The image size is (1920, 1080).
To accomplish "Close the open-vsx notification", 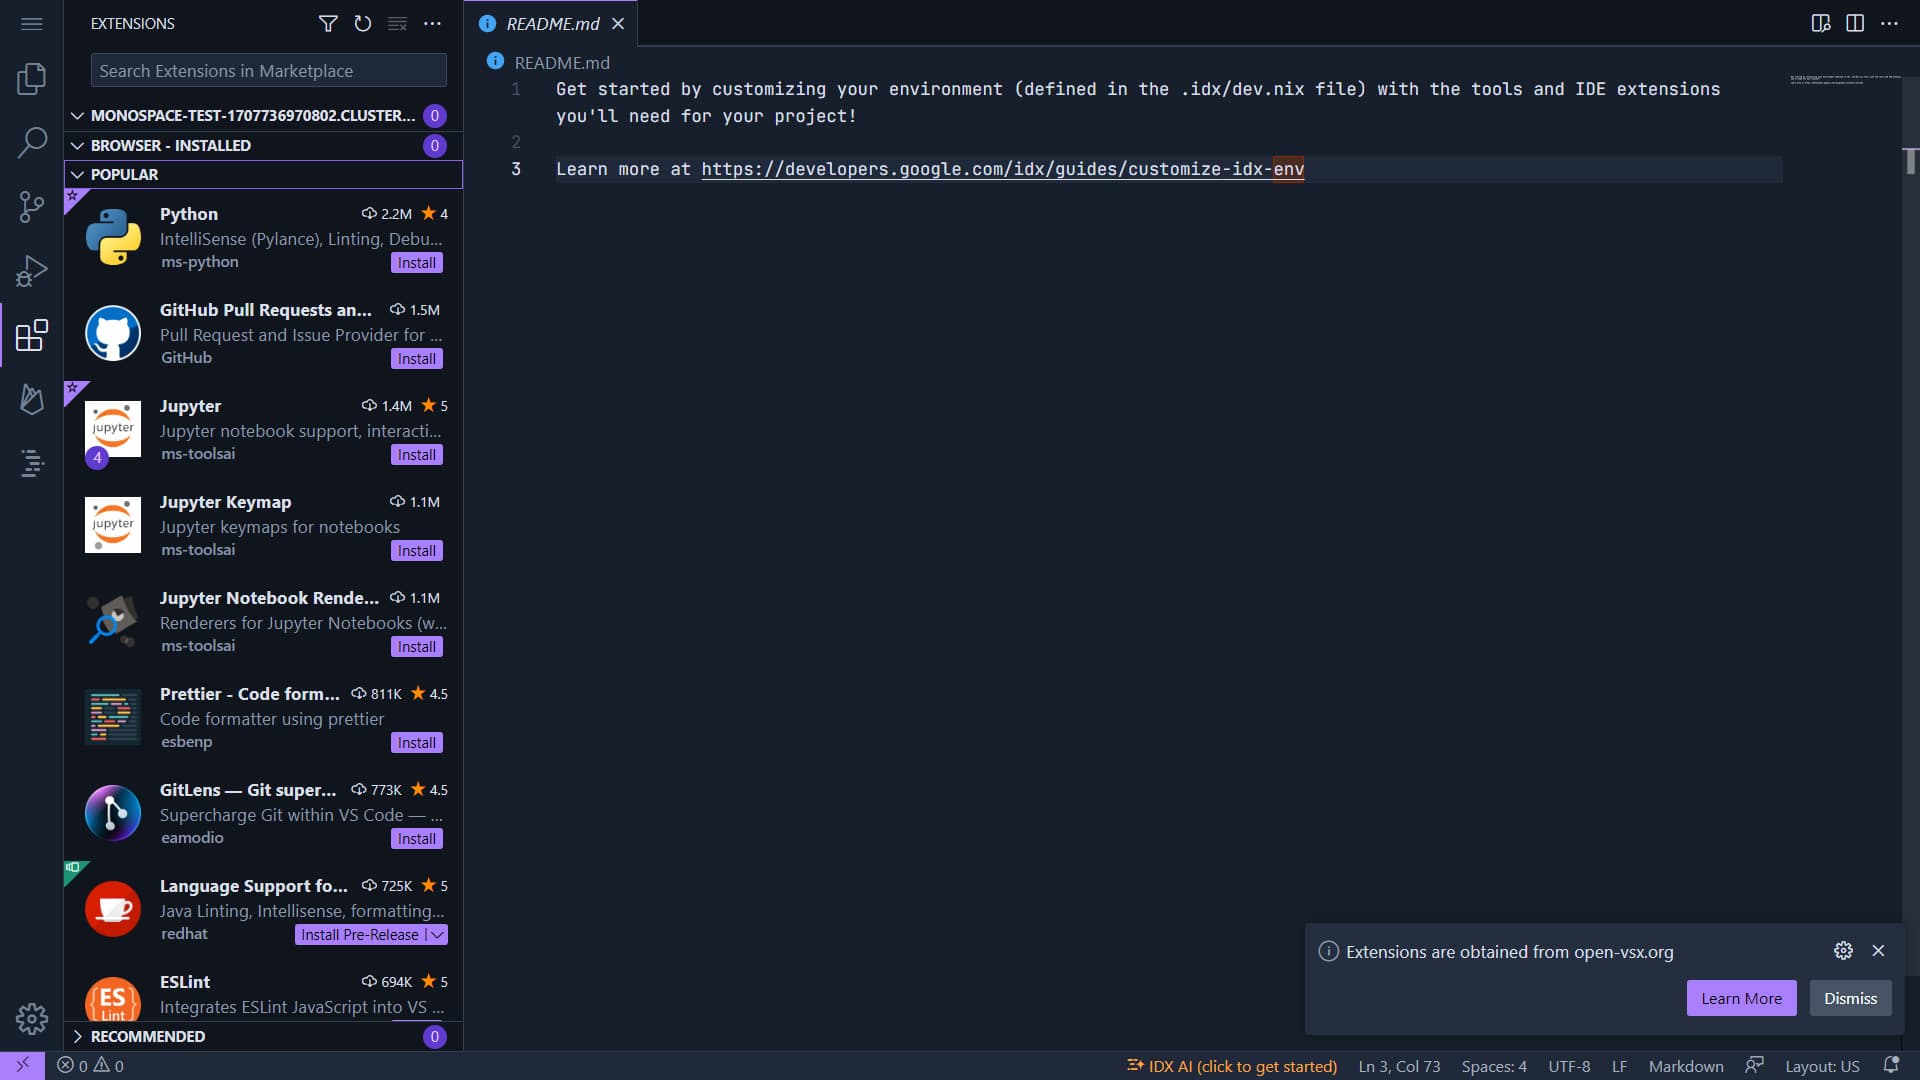I will point(1878,951).
